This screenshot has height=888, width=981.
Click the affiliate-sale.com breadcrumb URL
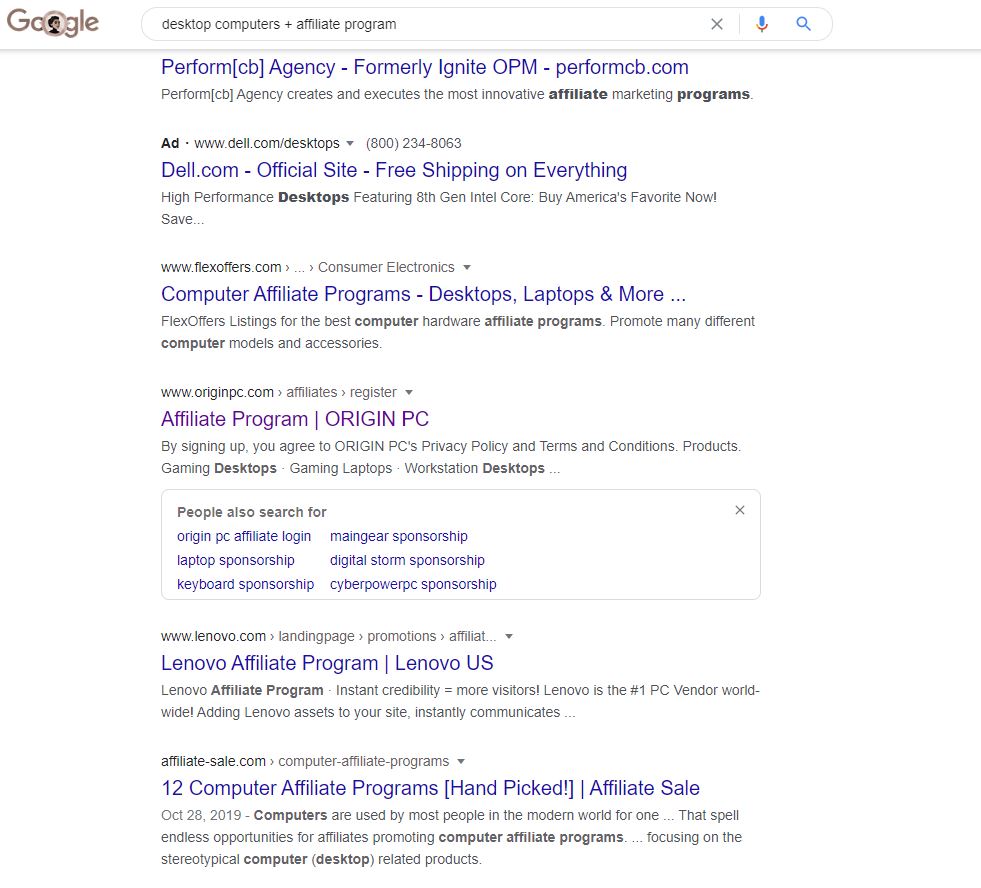213,762
